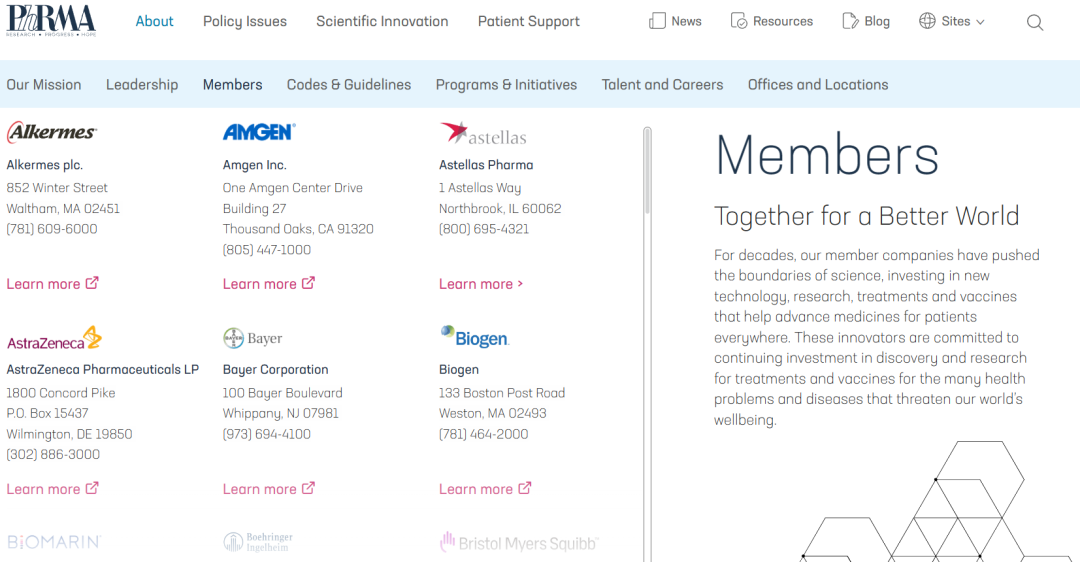Go to Programs & Initiatives tab
Viewport: 1080px width, 562px height.
(506, 85)
